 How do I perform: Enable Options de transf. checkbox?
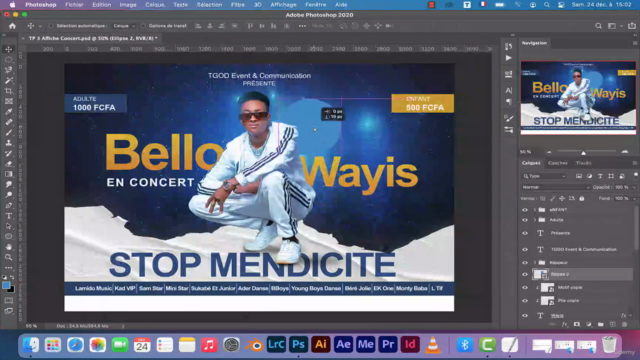click(143, 26)
